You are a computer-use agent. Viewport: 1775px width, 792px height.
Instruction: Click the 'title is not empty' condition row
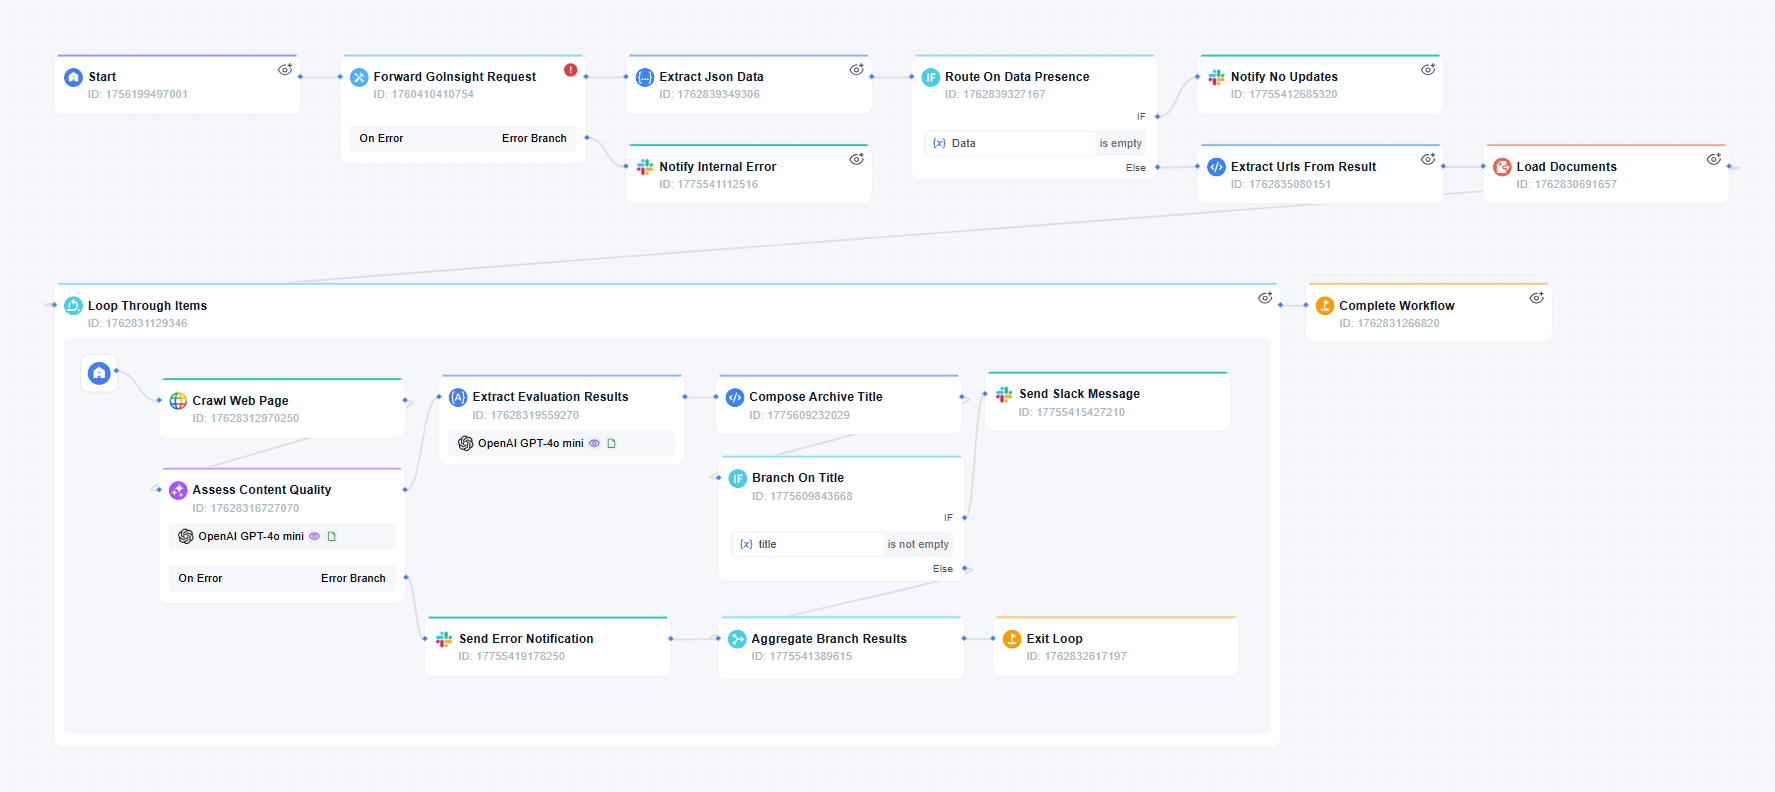point(843,545)
